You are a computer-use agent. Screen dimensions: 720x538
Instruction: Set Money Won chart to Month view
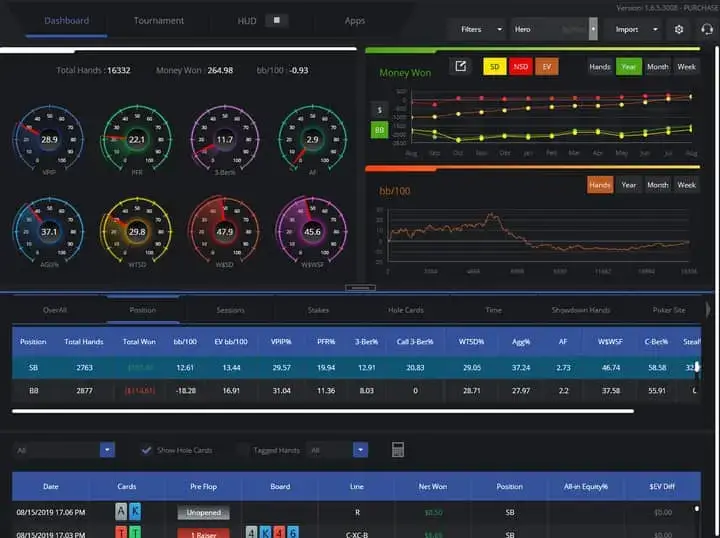coord(658,67)
